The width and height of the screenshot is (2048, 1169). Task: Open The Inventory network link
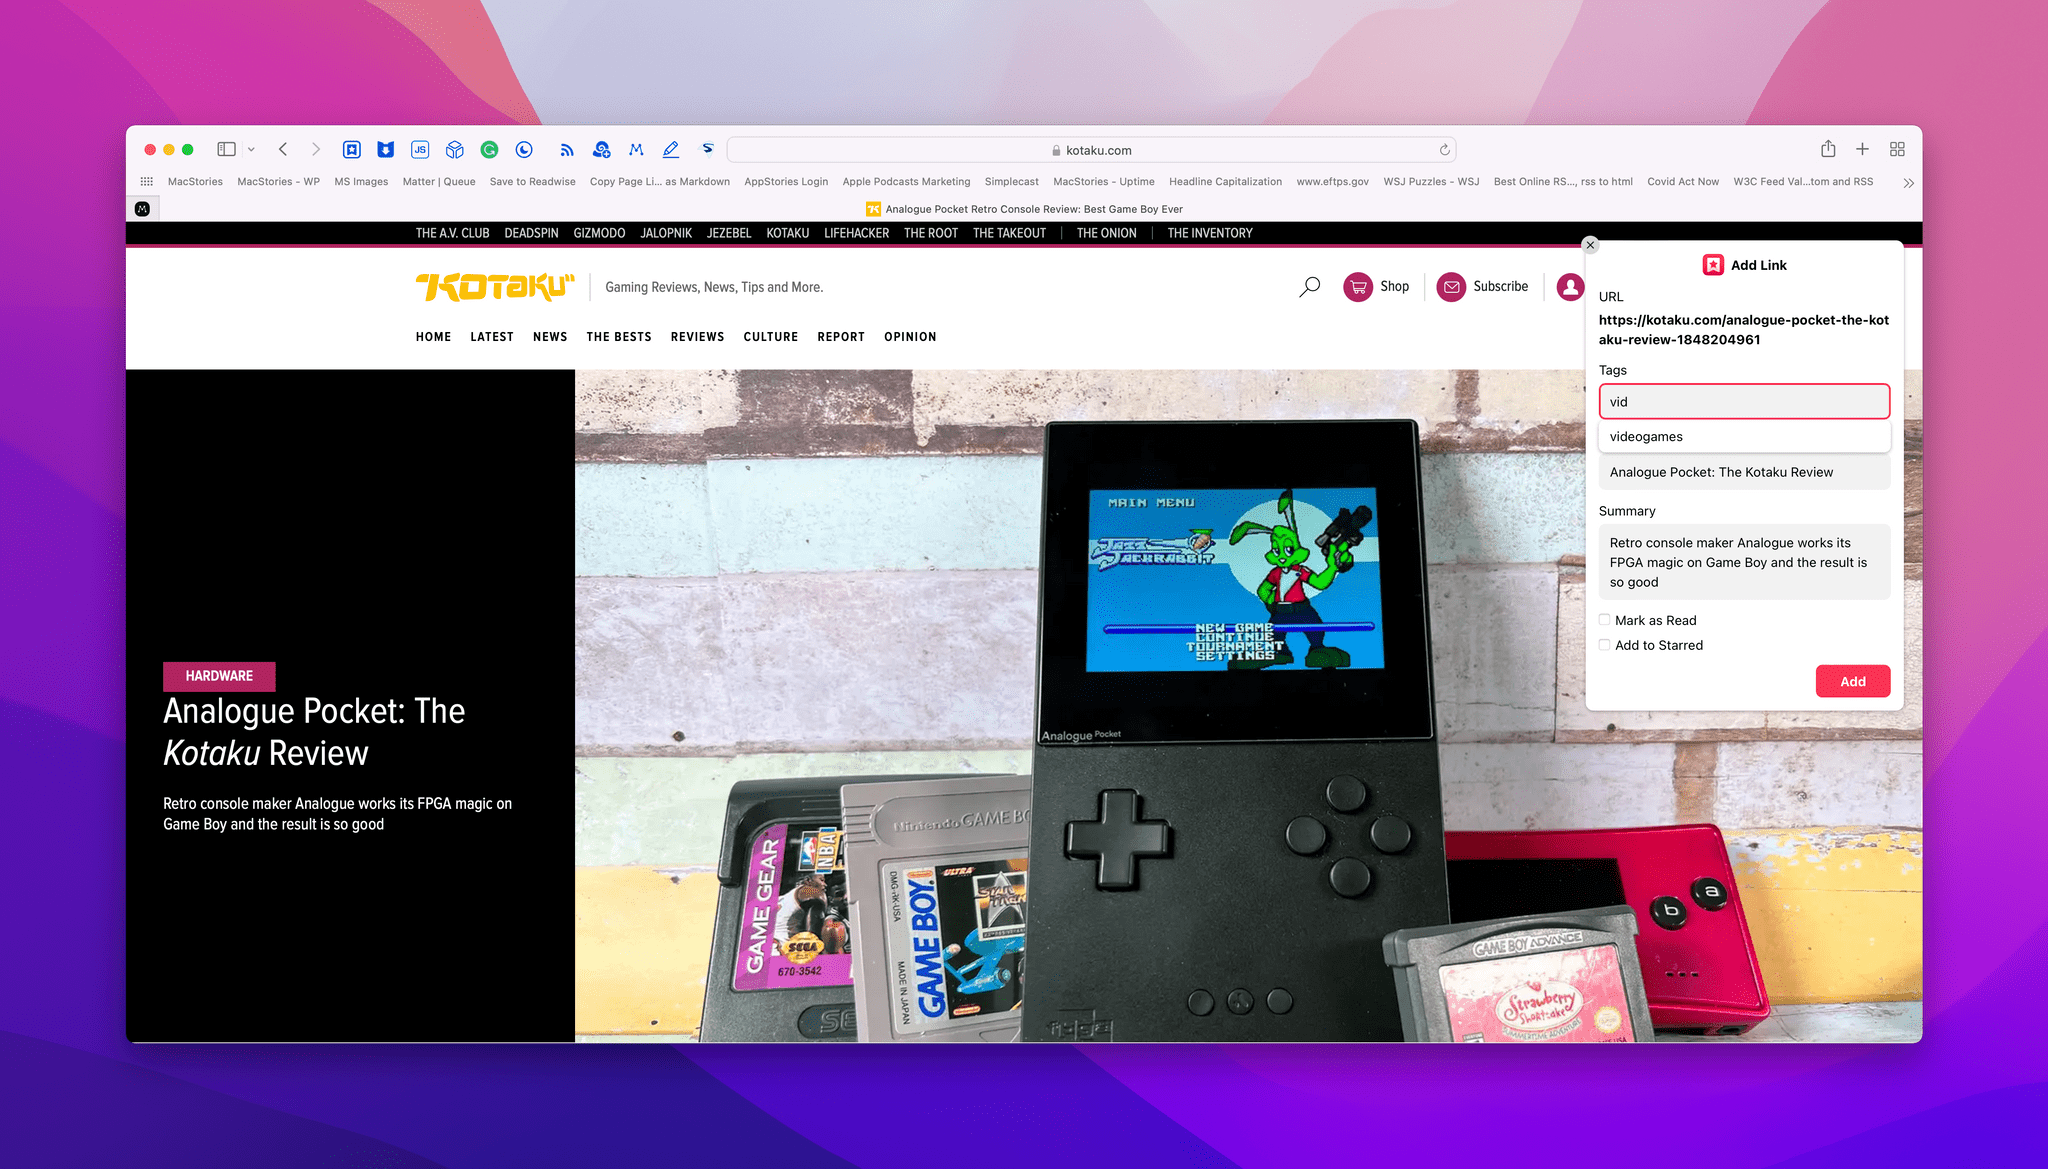tap(1209, 233)
